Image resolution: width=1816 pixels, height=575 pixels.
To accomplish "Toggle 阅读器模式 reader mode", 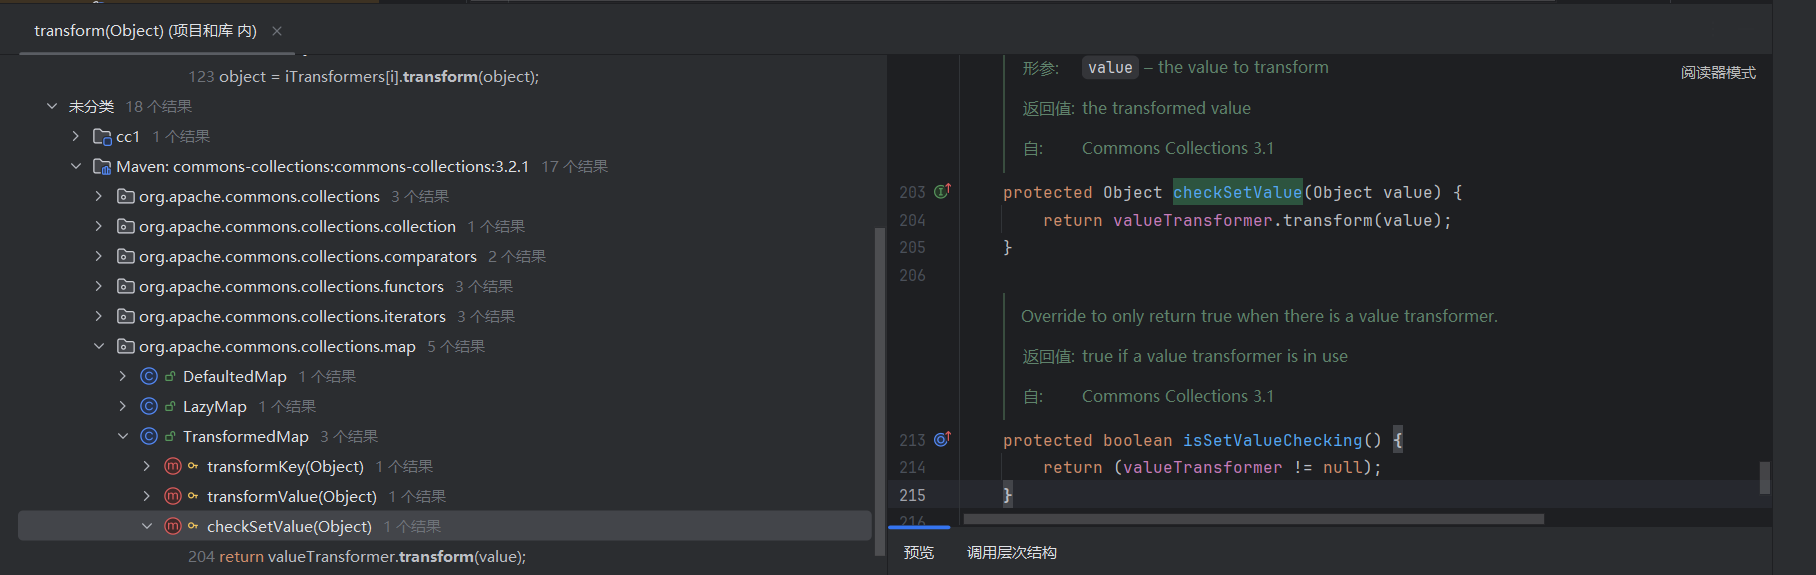I will click(x=1717, y=72).
